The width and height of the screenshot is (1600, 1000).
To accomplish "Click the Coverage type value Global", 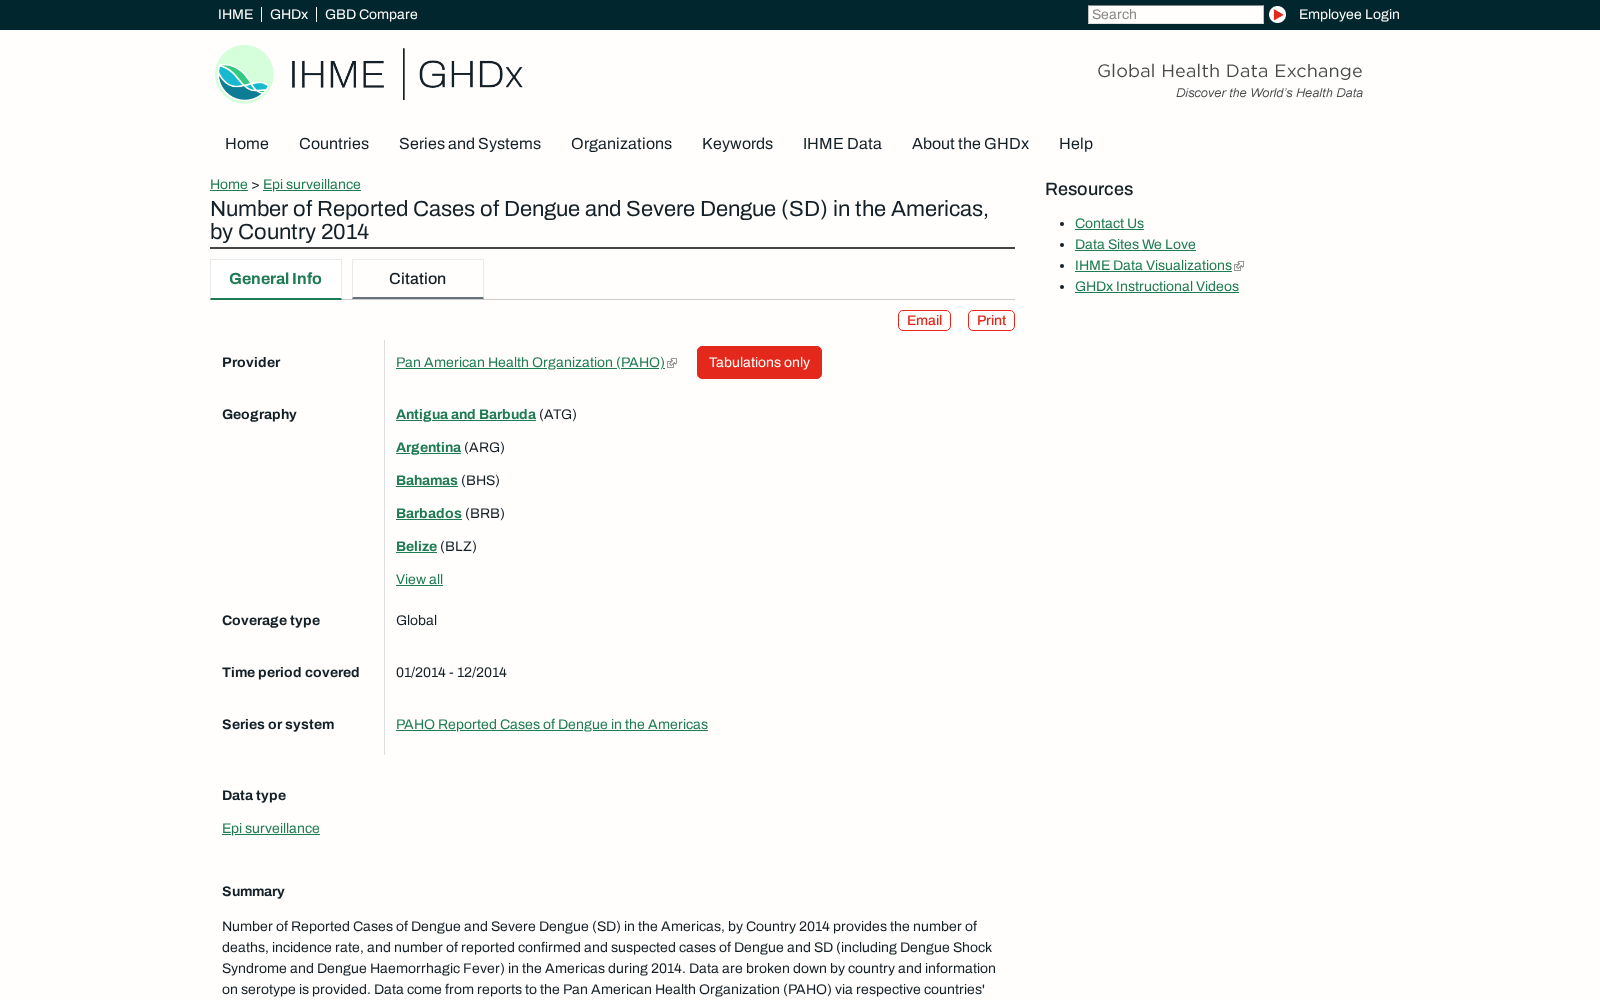I will point(416,620).
